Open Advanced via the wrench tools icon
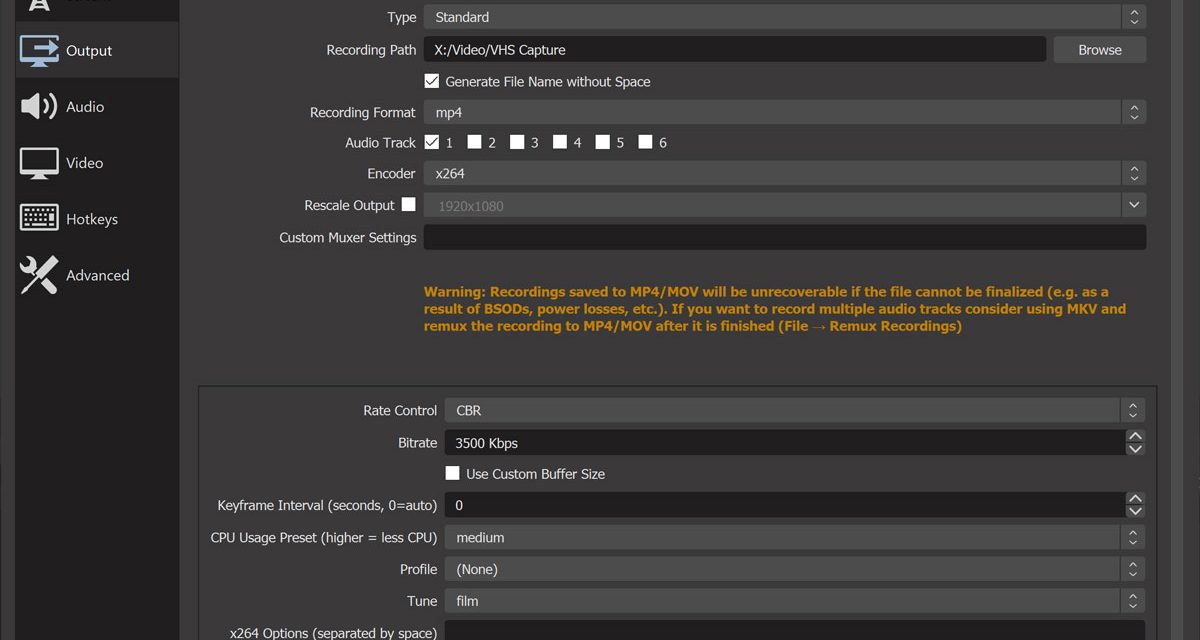The image size is (1200, 640). pyautogui.click(x=39, y=275)
